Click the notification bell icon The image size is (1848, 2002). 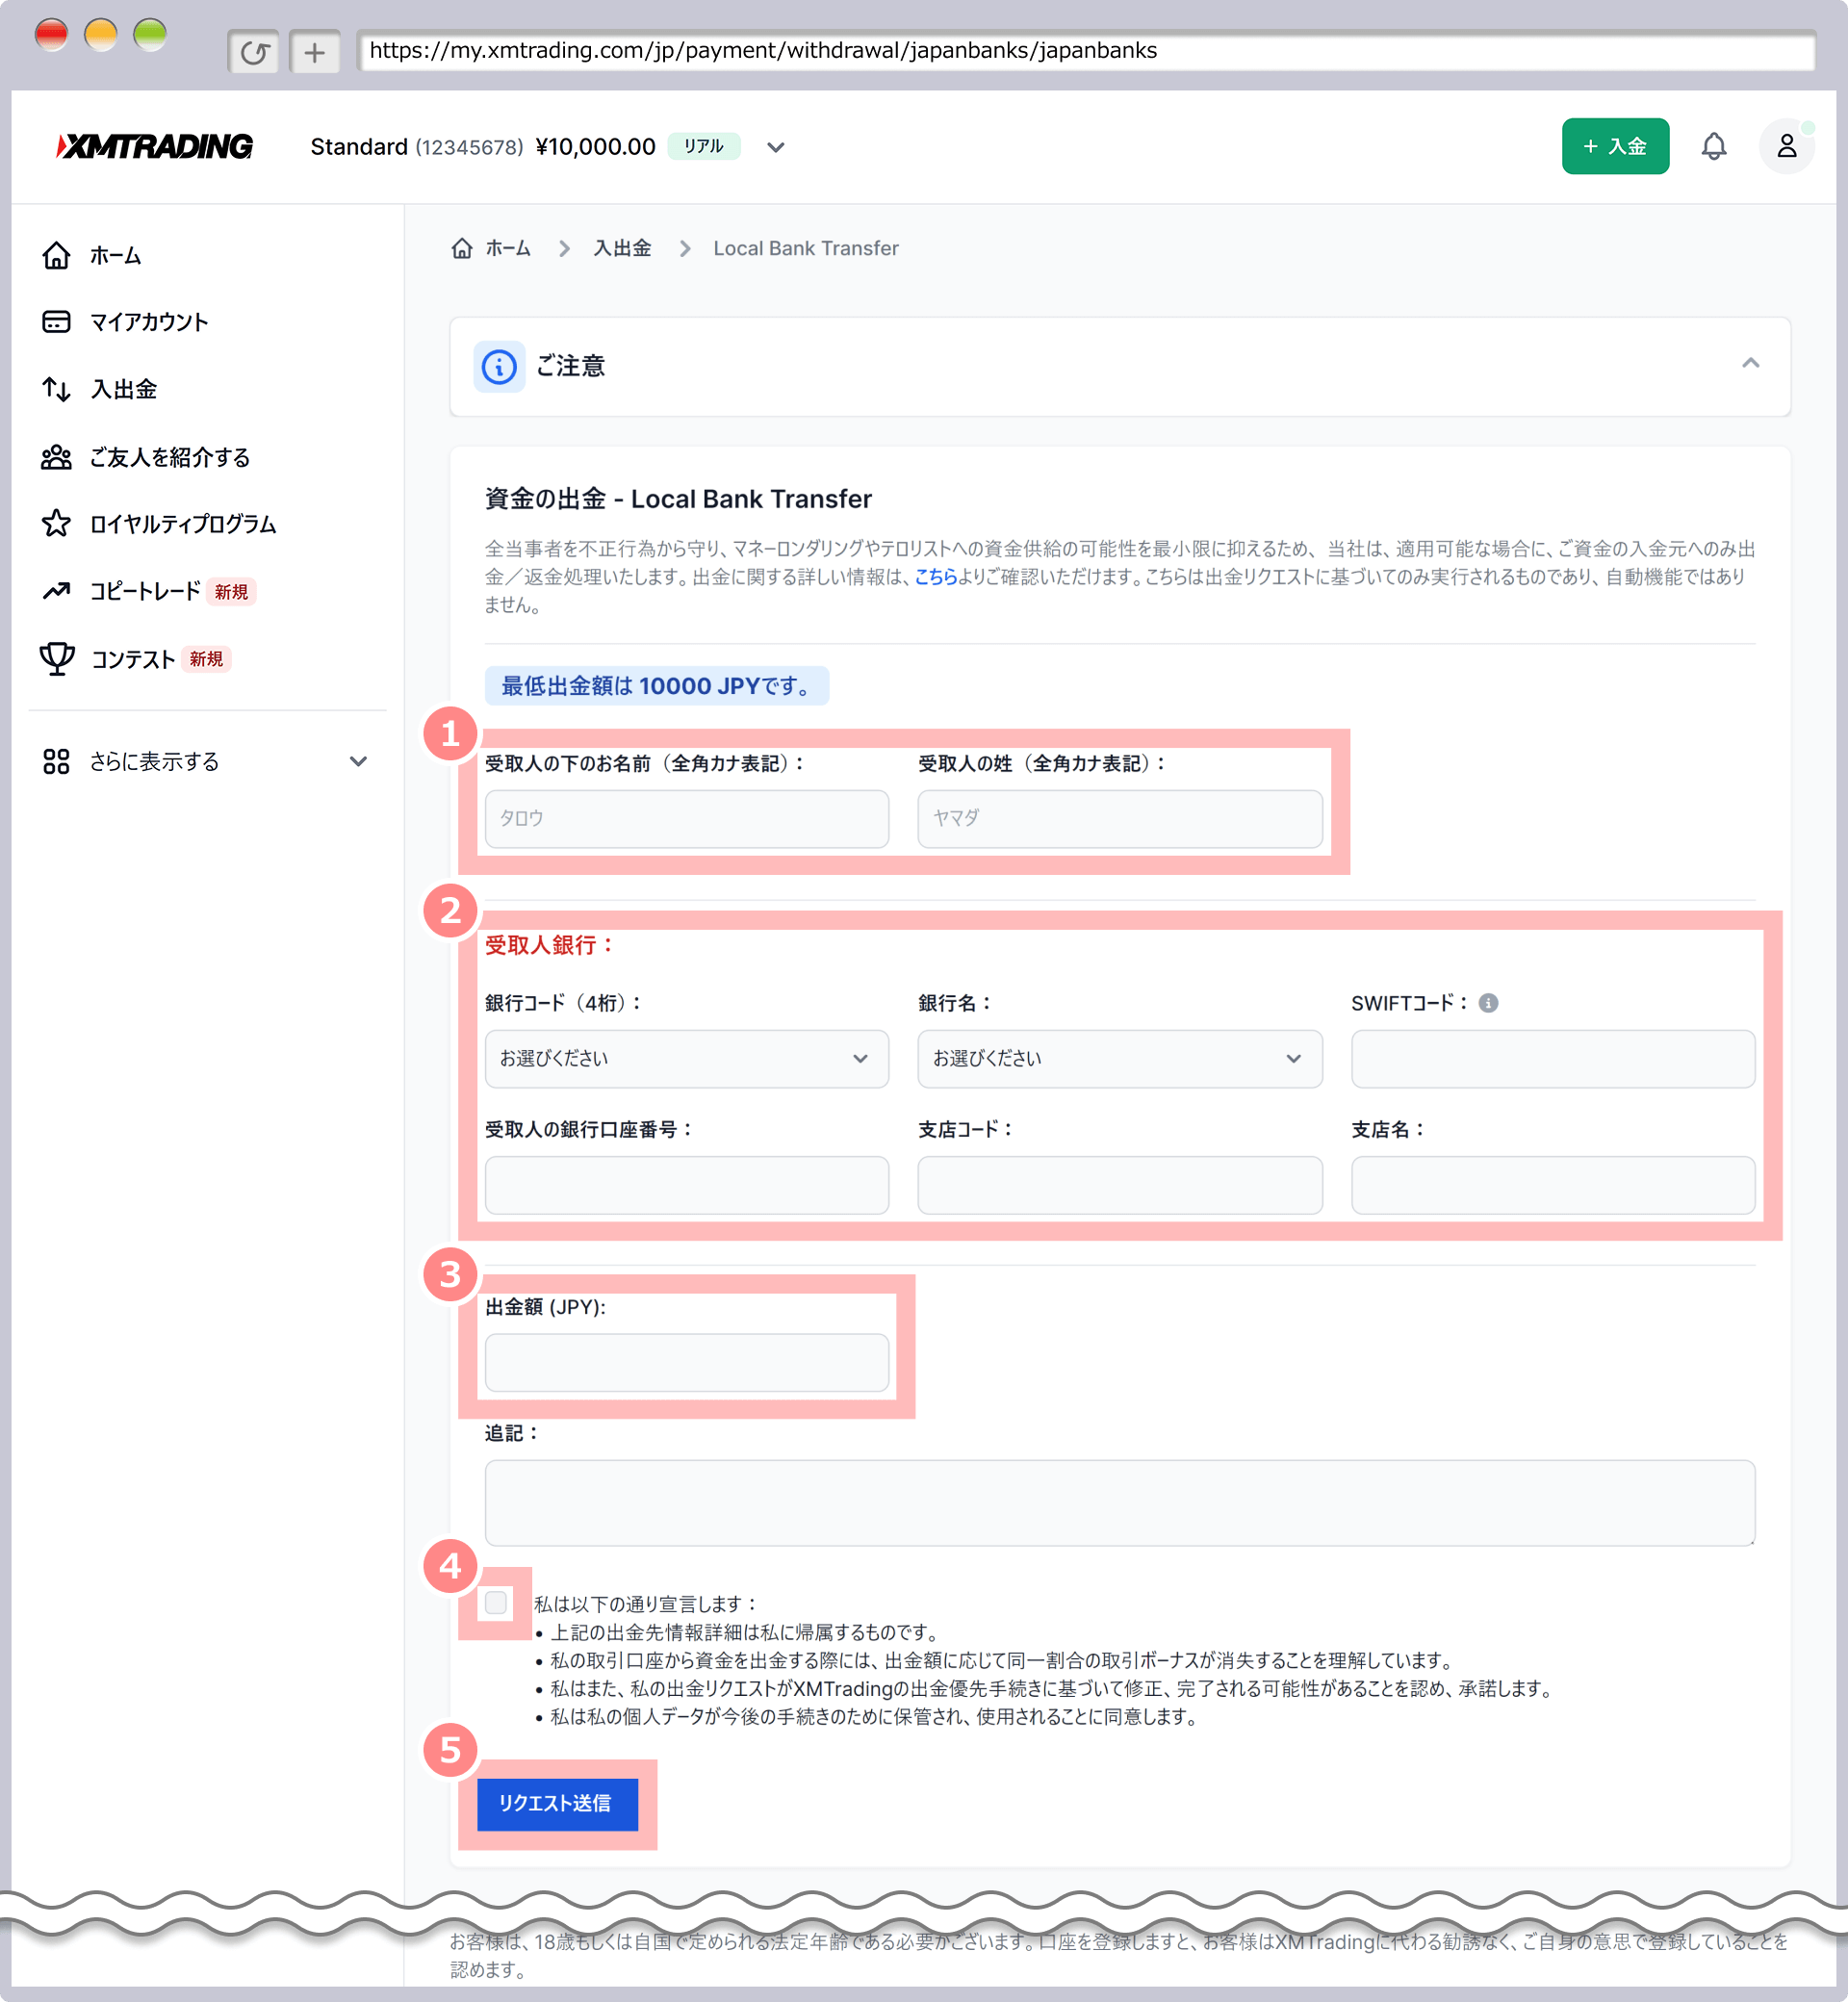point(1713,146)
